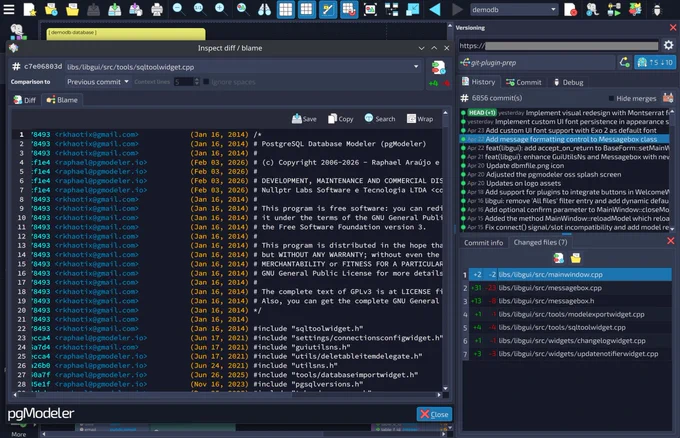Click the sync push pull button

[655, 62]
